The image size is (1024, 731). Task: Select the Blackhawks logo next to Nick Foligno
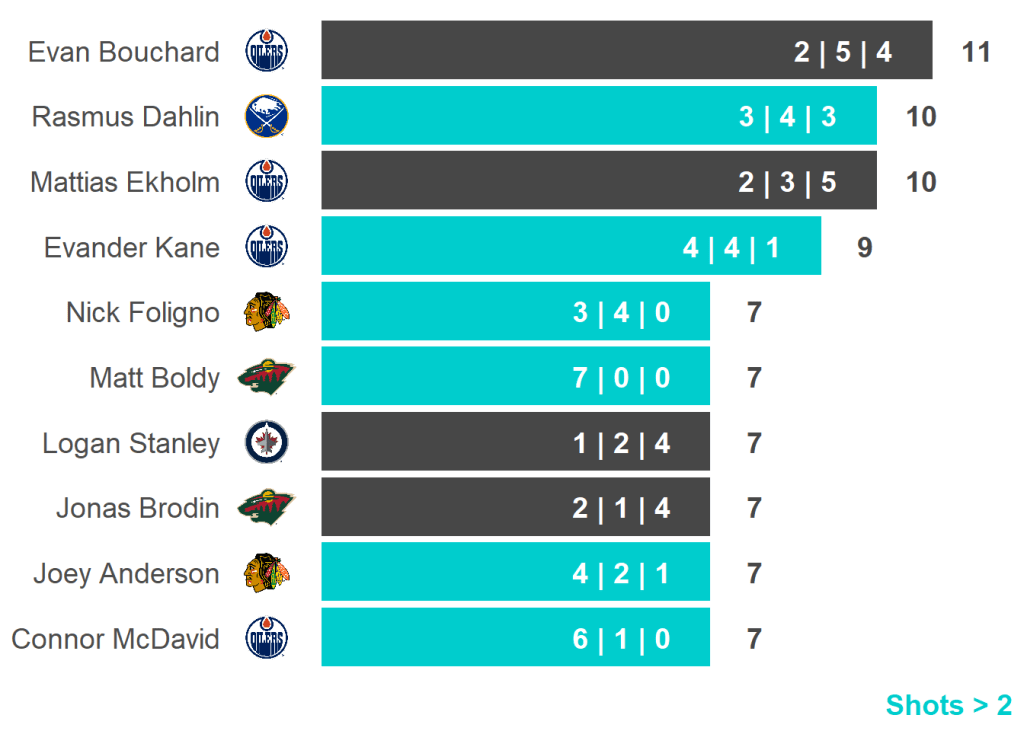pos(266,312)
